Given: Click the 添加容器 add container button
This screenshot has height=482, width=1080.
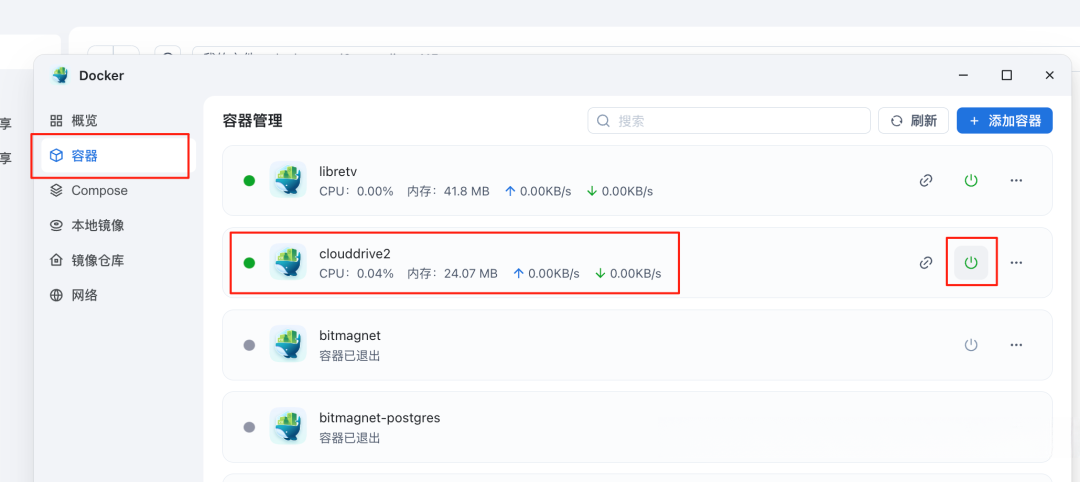Looking at the screenshot, I should [x=1005, y=120].
